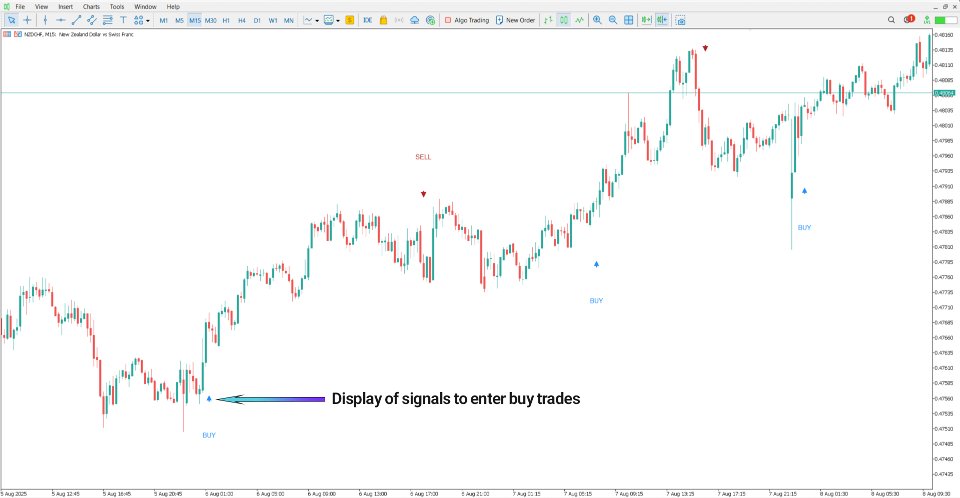
Task: Switch chart to M1 timeframe
Action: click(x=163, y=20)
